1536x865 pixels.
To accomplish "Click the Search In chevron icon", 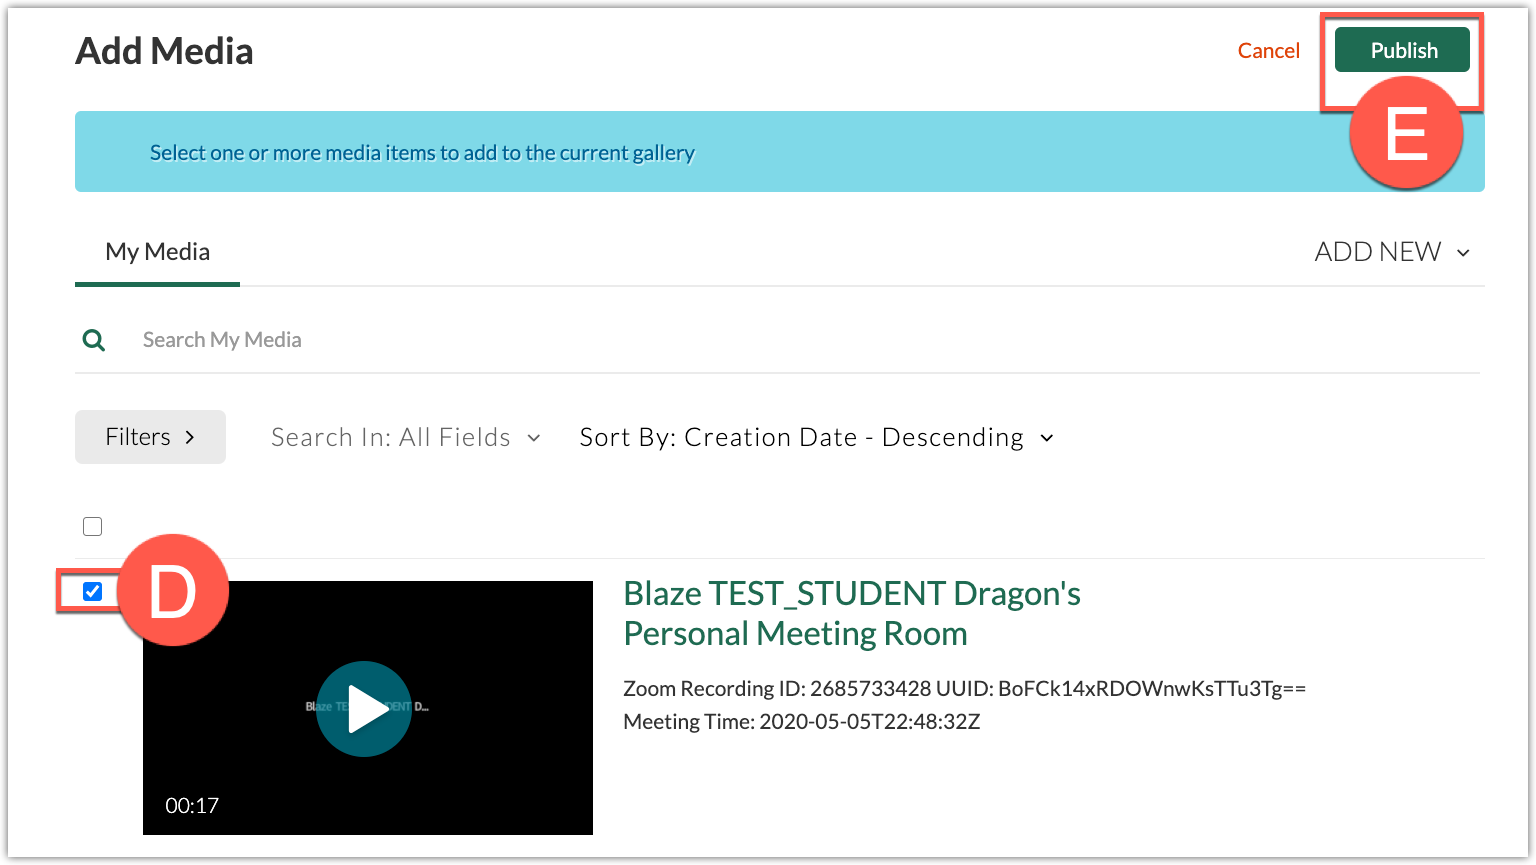I will pyautogui.click(x=534, y=438).
